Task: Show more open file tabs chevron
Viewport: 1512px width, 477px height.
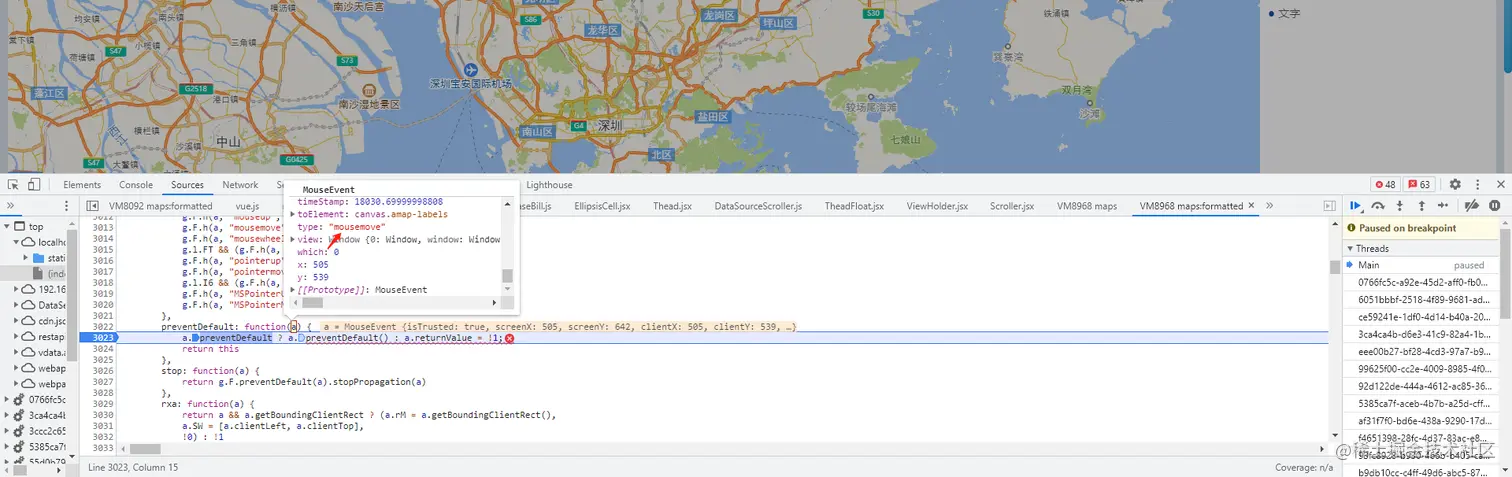Action: pyautogui.click(x=1270, y=206)
